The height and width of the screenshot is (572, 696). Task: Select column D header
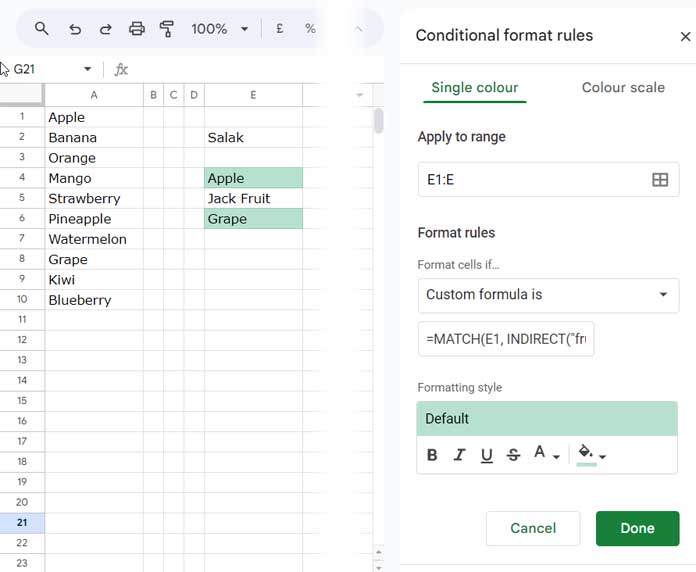coord(194,95)
